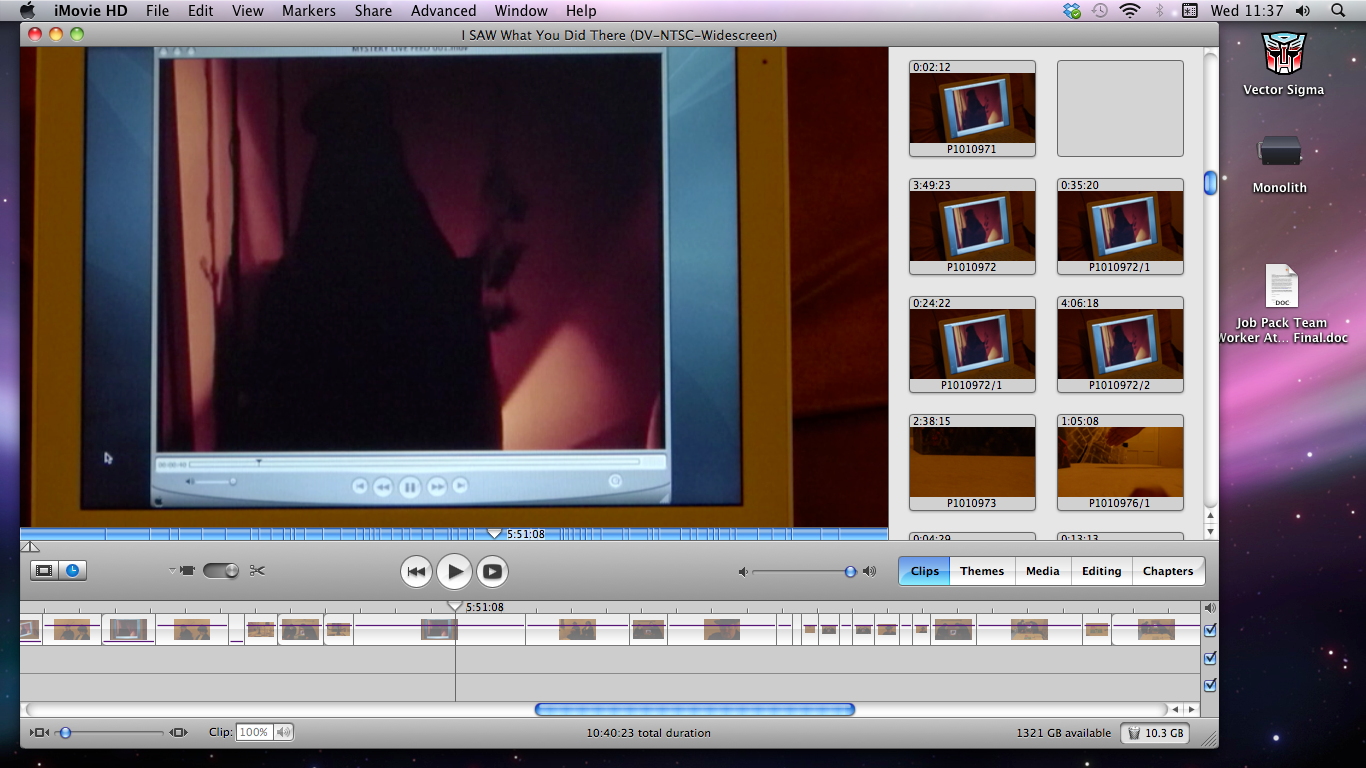The height and width of the screenshot is (768, 1366).
Task: Click the timeline zoom-out icon
Action: coord(39,733)
